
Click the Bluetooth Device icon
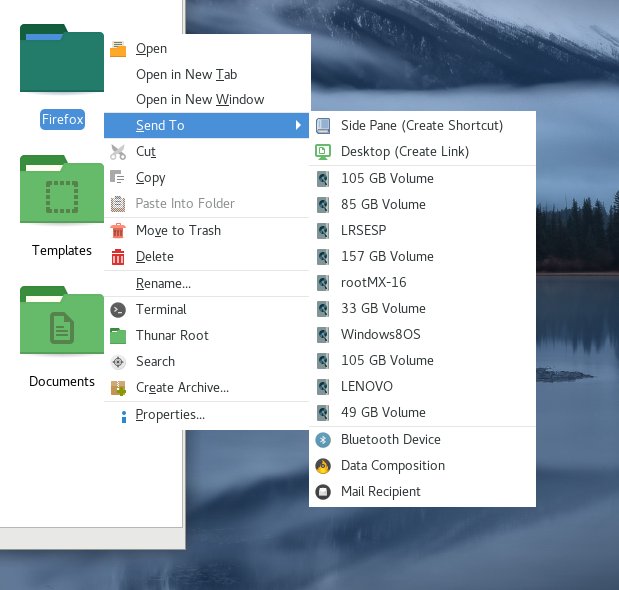(x=323, y=440)
